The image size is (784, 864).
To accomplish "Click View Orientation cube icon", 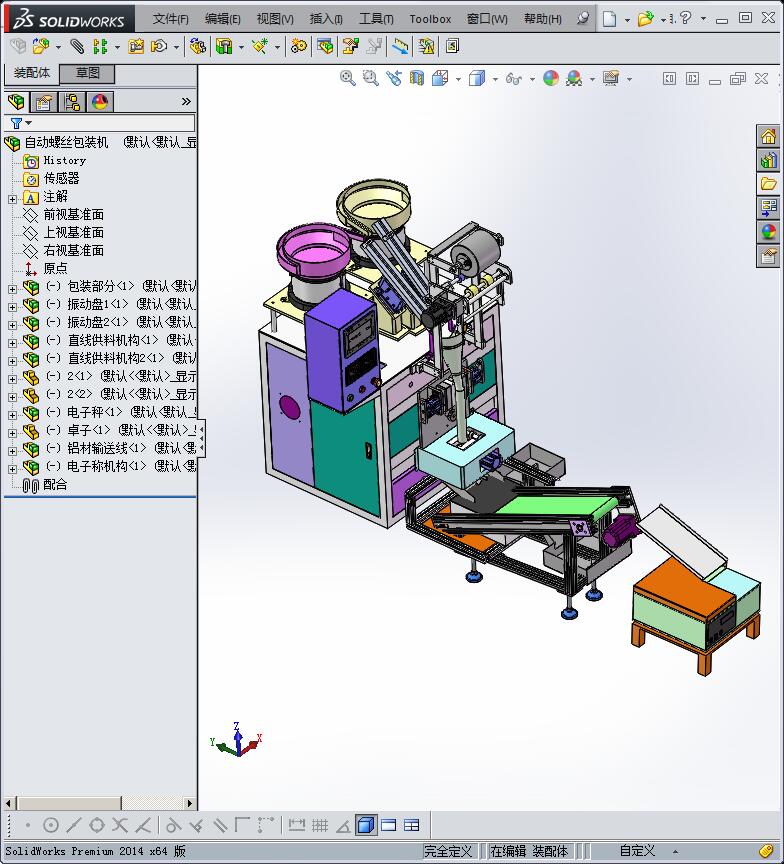I will tap(440, 78).
